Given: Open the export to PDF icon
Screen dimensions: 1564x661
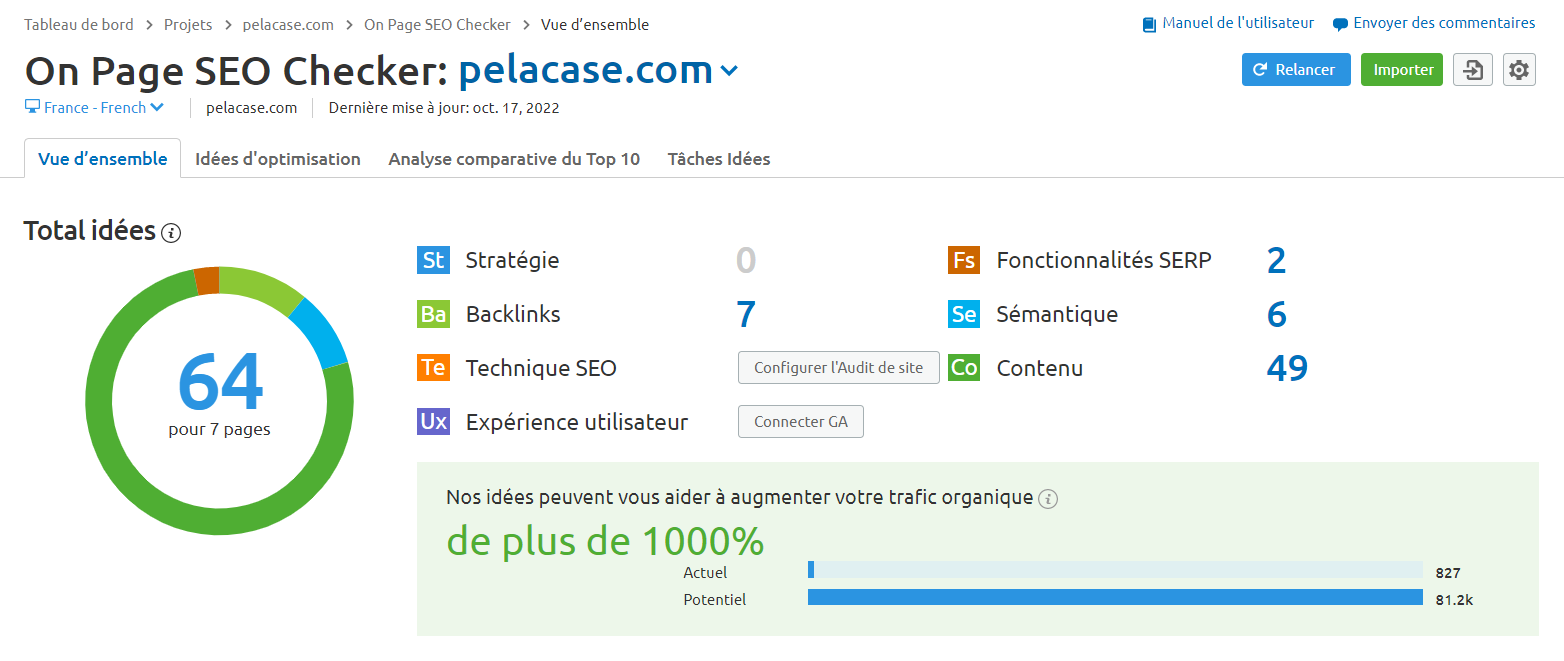Looking at the screenshot, I should tap(1472, 70).
